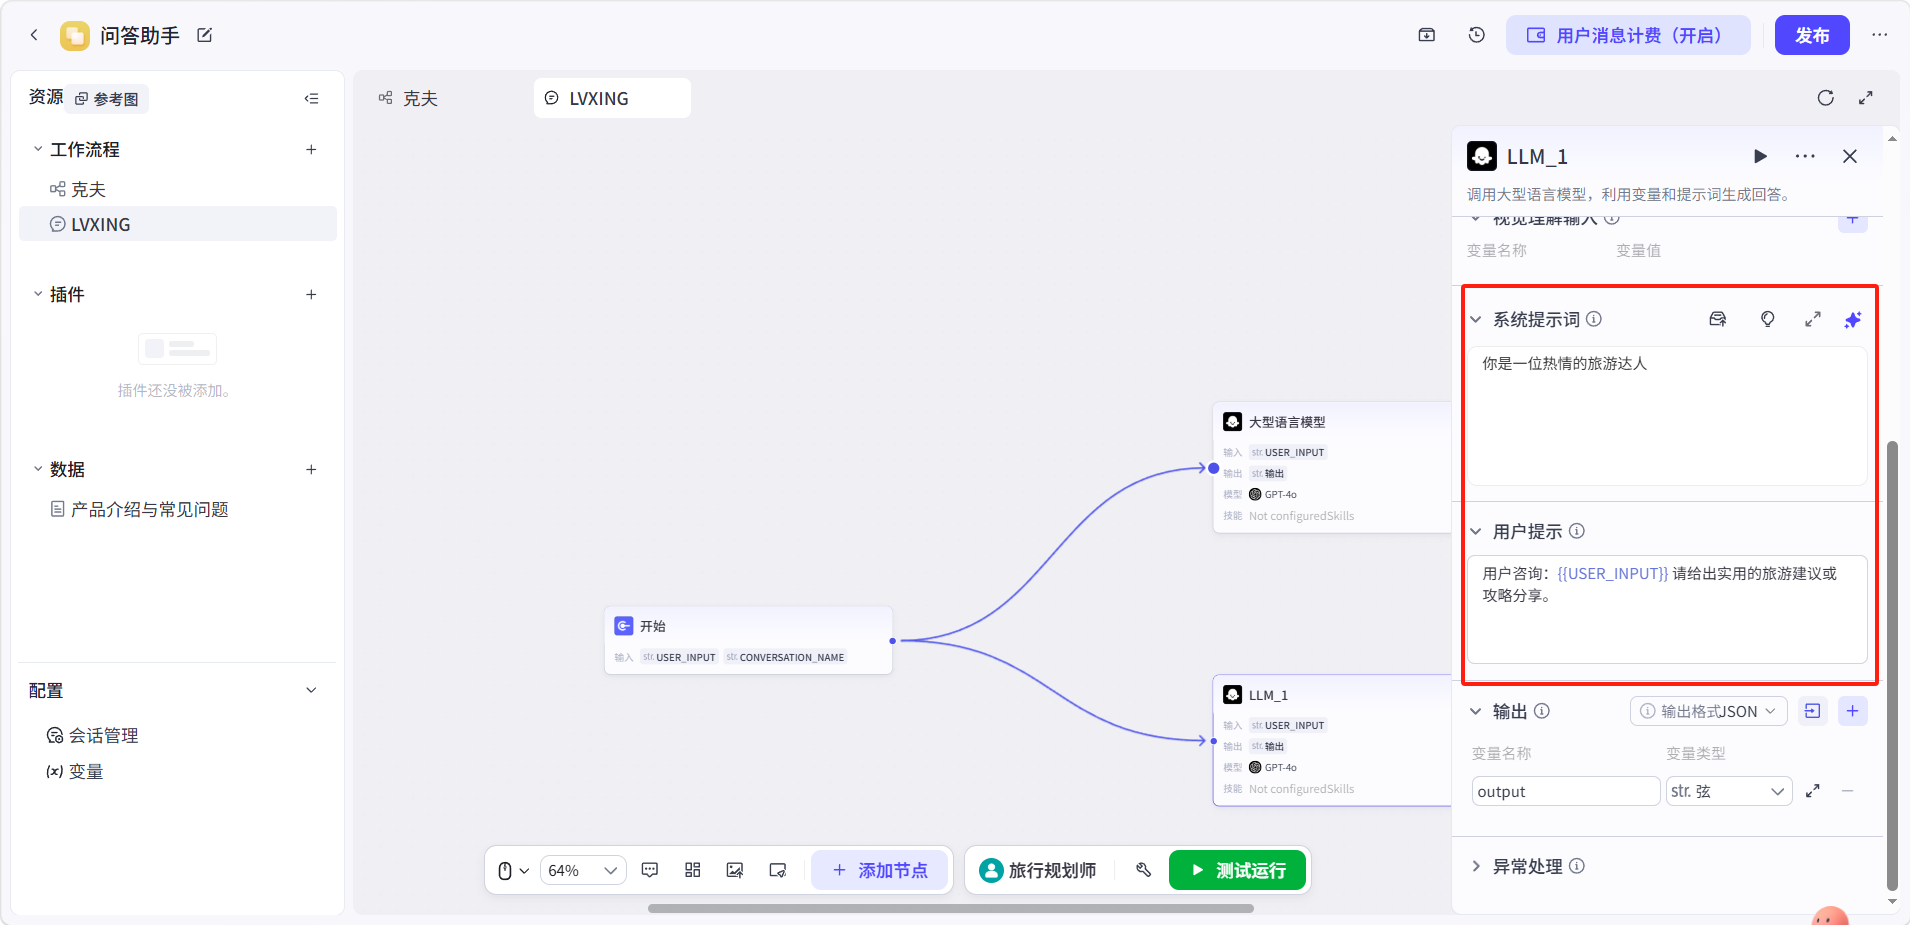Run the LLM_1 node with play icon
1910x925 pixels.
[x=1760, y=156]
